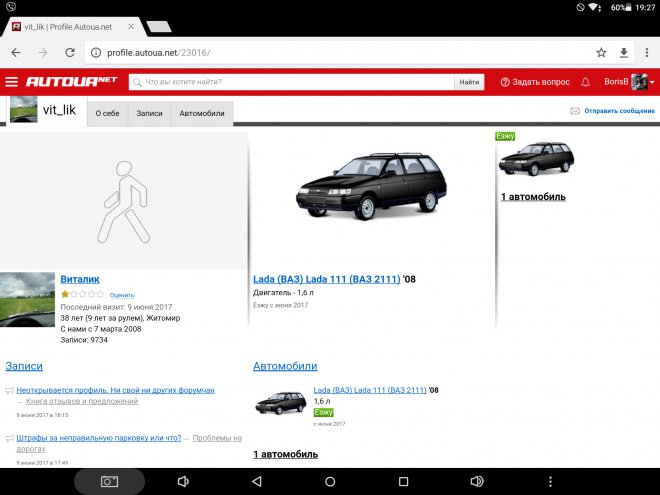The height and width of the screenshot is (495, 660).
Task: Open the large black Lada 111 car photo
Action: tap(371, 187)
